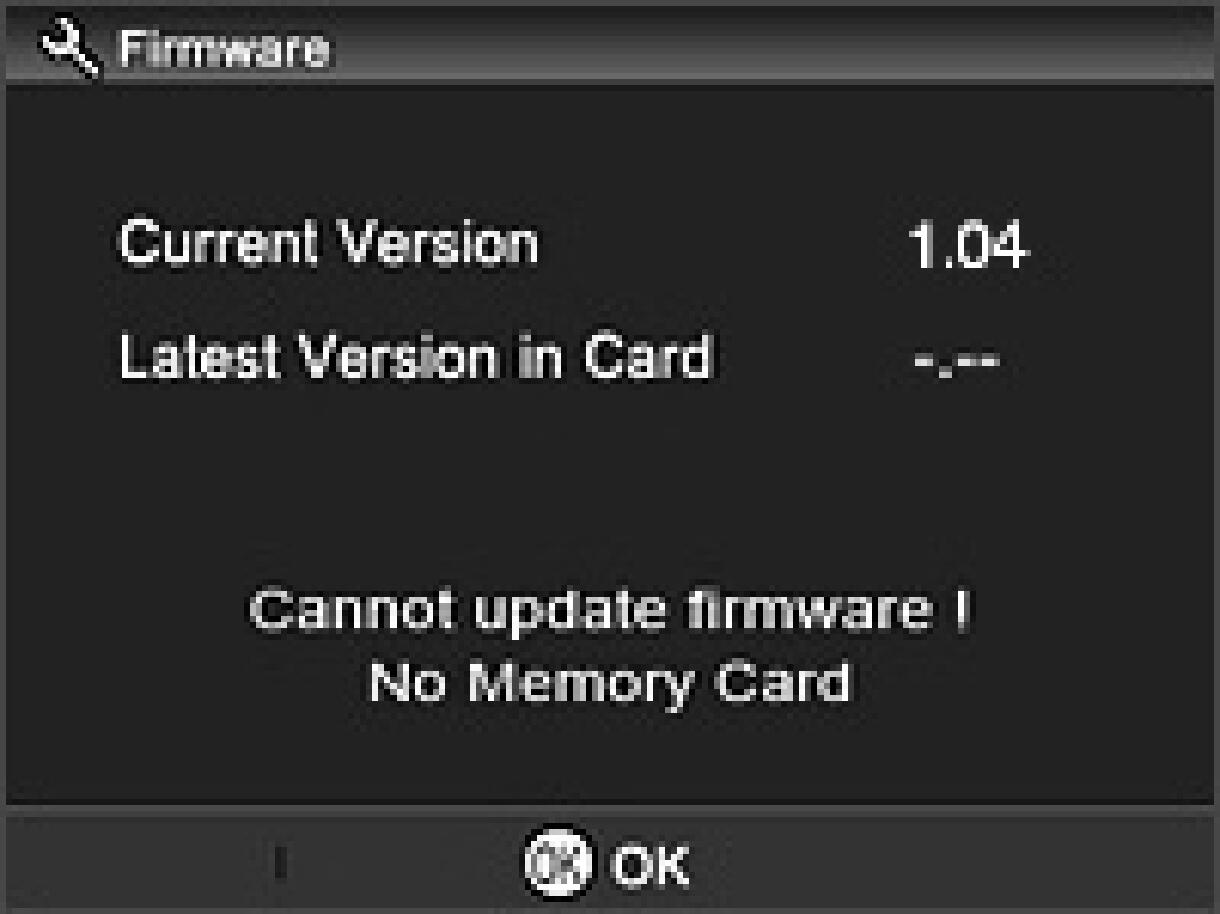The image size is (1220, 914).
Task: Click the word Current in first row
Action: (218, 243)
